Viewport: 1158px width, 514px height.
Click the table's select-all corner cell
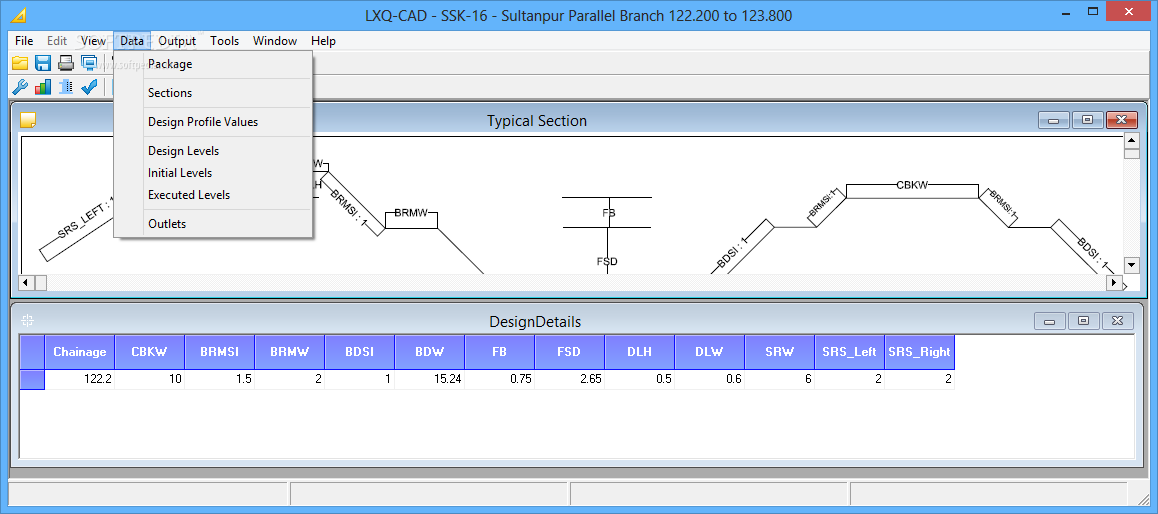click(x=32, y=352)
